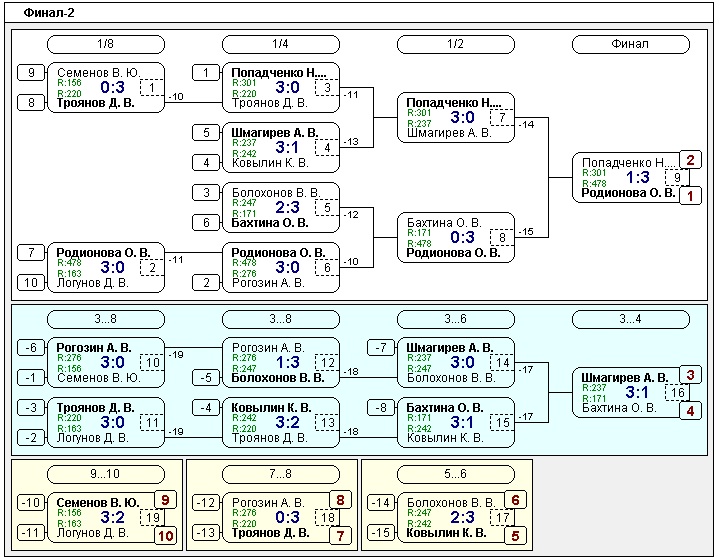
Task: Click red place box 1 by Родионова О. В.
Action: click(x=691, y=197)
